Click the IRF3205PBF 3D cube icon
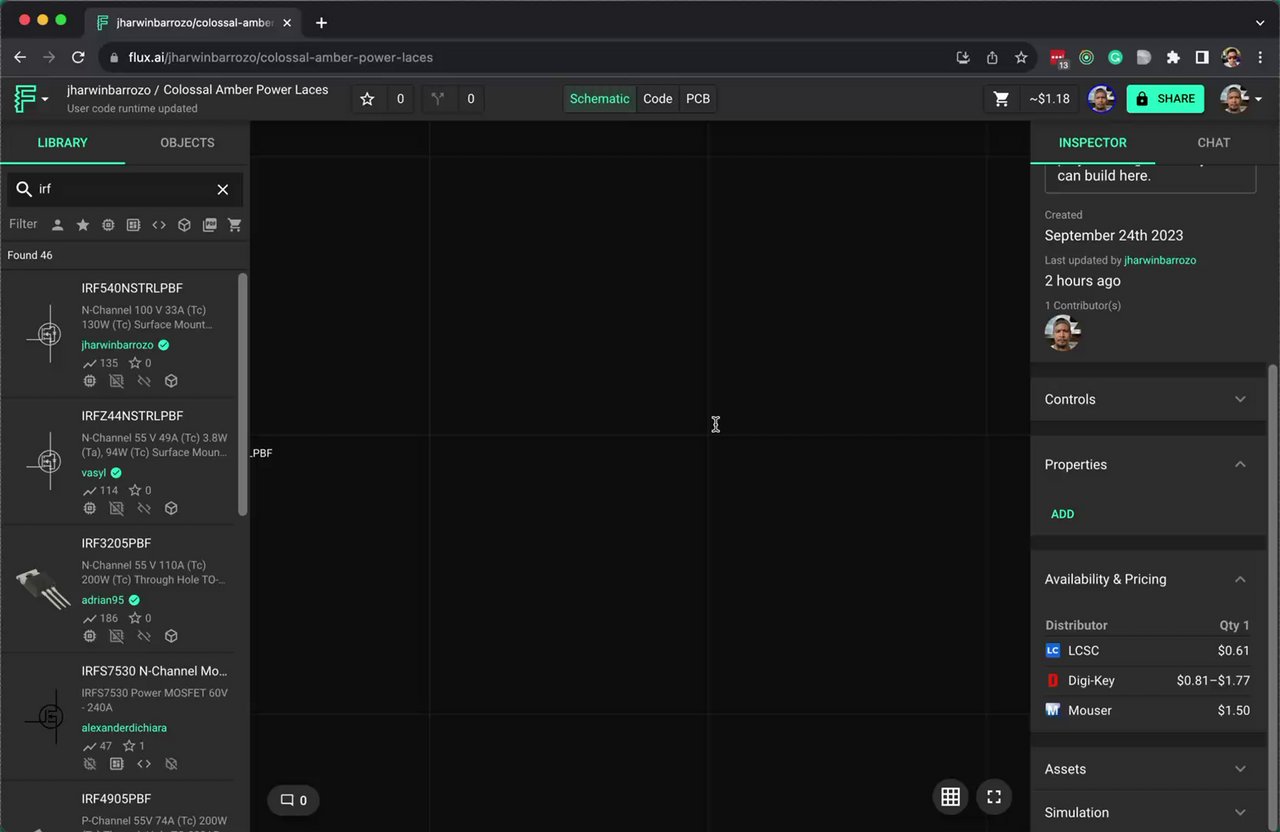This screenshot has height=832, width=1280. [x=171, y=636]
